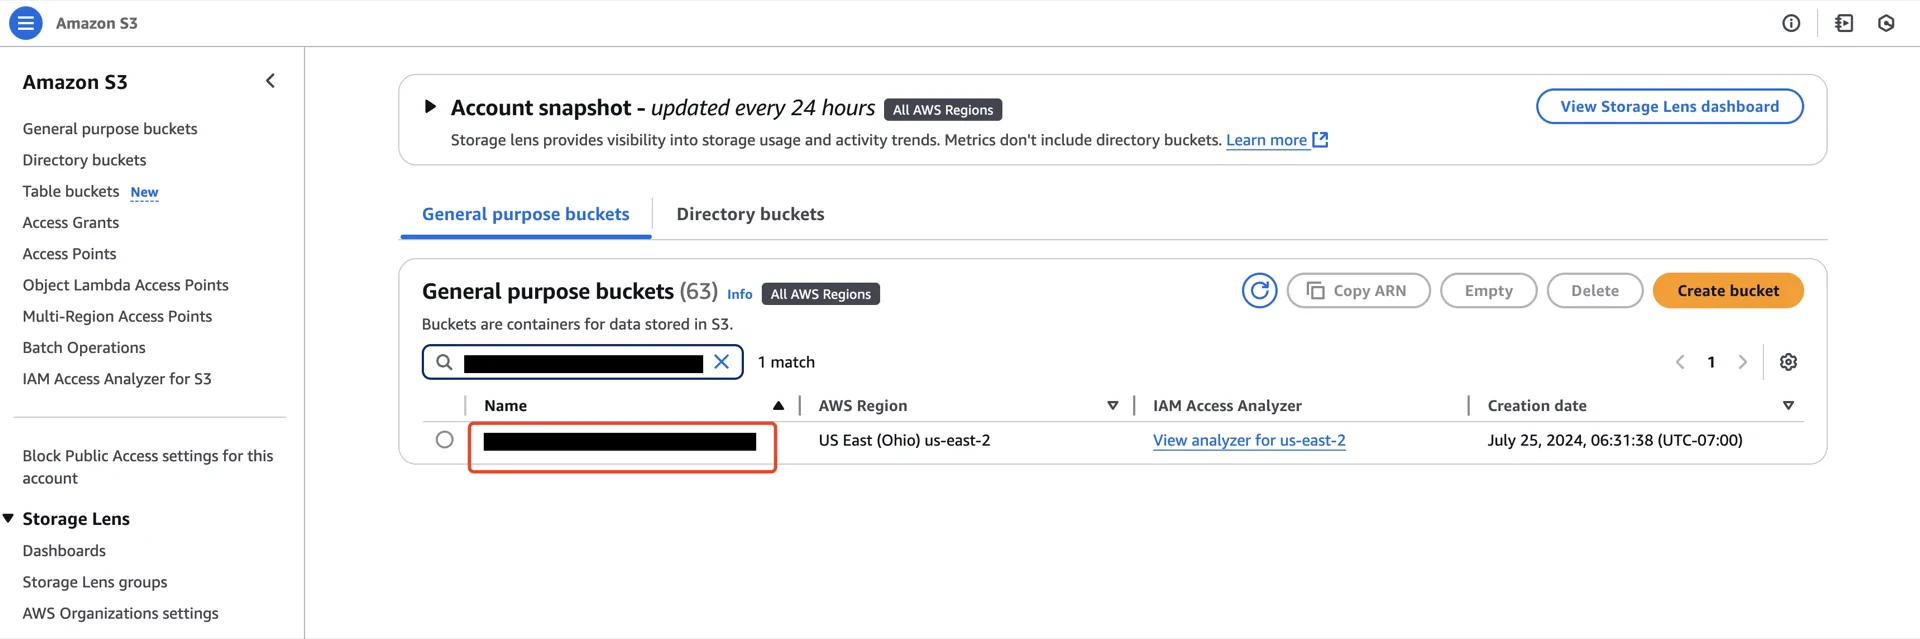Open Access Points in sidebar
1920x639 pixels.
point(69,254)
